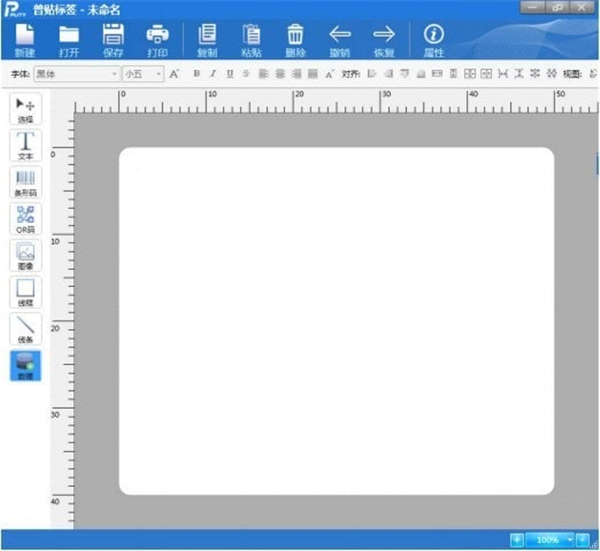The width and height of the screenshot is (600, 551).
Task: Create a new label with 新建
Action: [x=25, y=39]
